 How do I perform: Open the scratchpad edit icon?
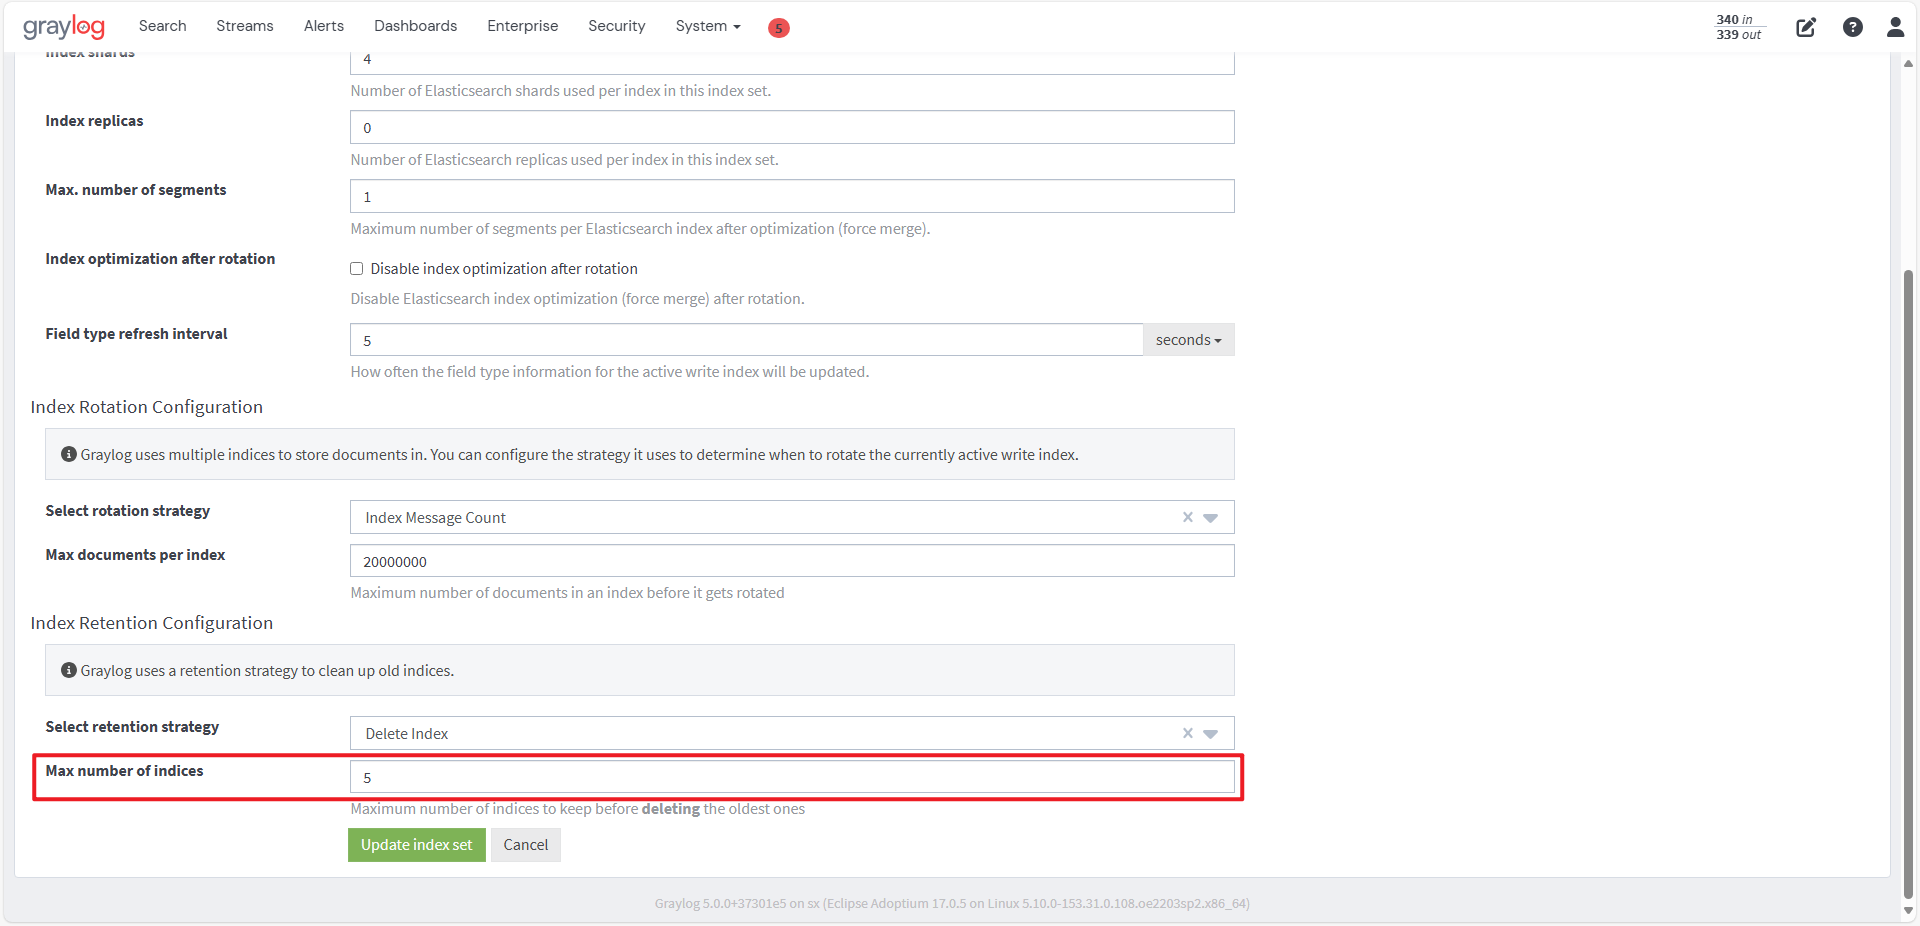click(1805, 27)
